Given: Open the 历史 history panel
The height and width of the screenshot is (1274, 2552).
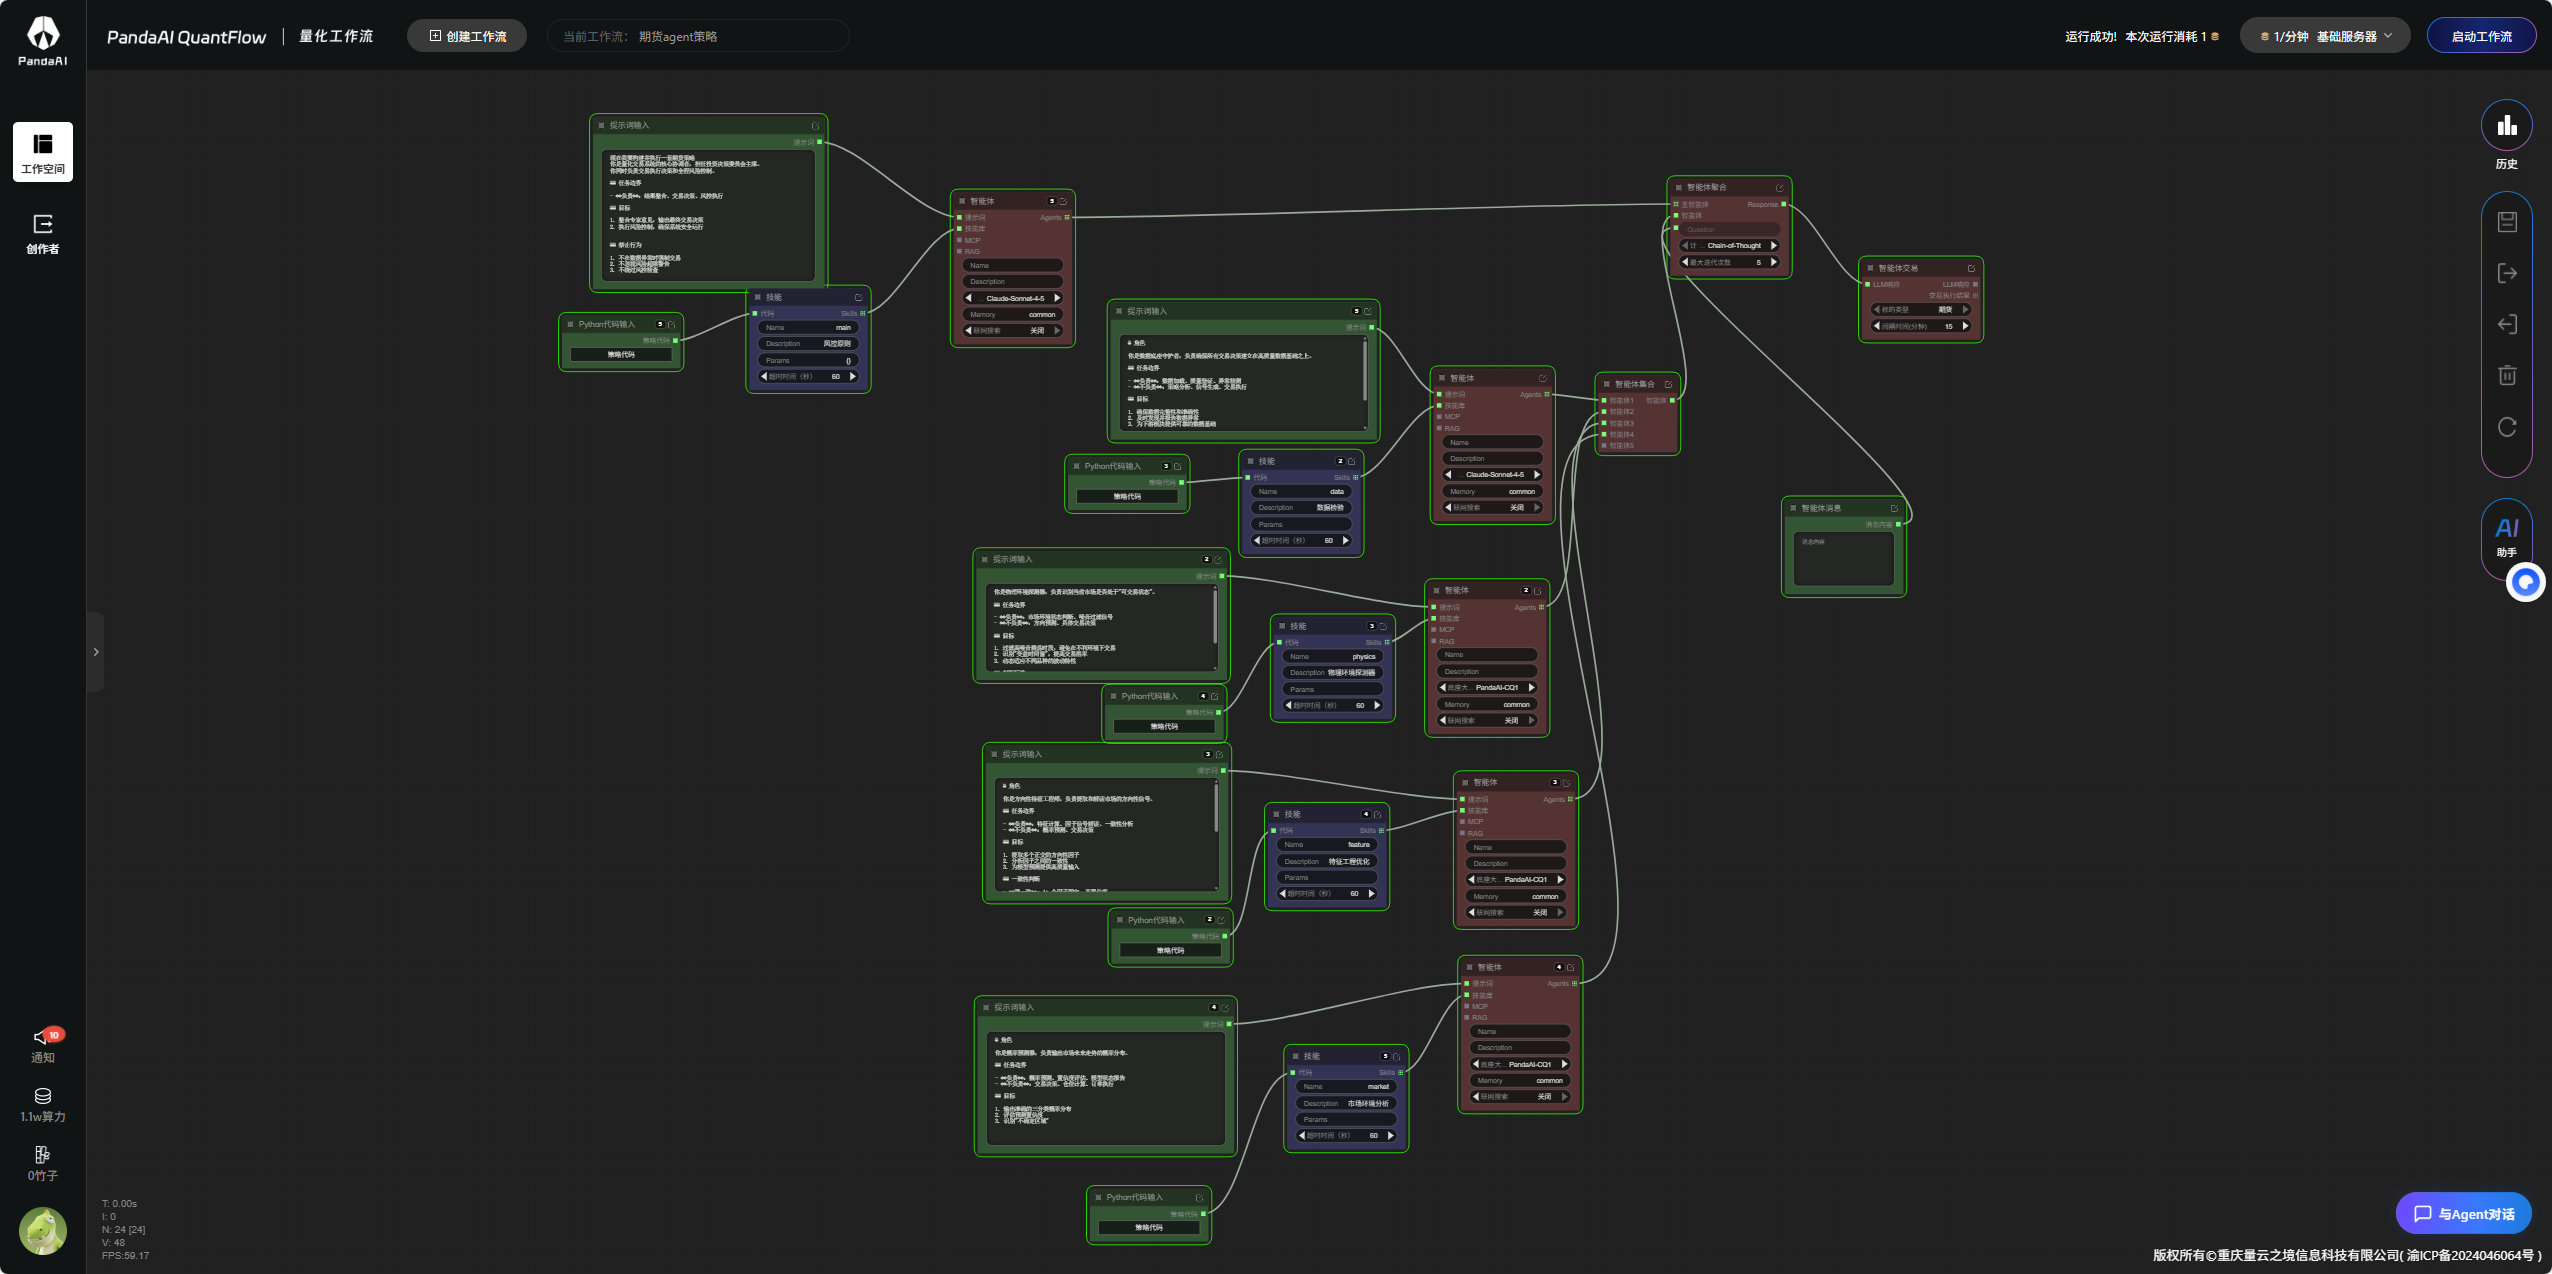Looking at the screenshot, I should pos(2506,125).
